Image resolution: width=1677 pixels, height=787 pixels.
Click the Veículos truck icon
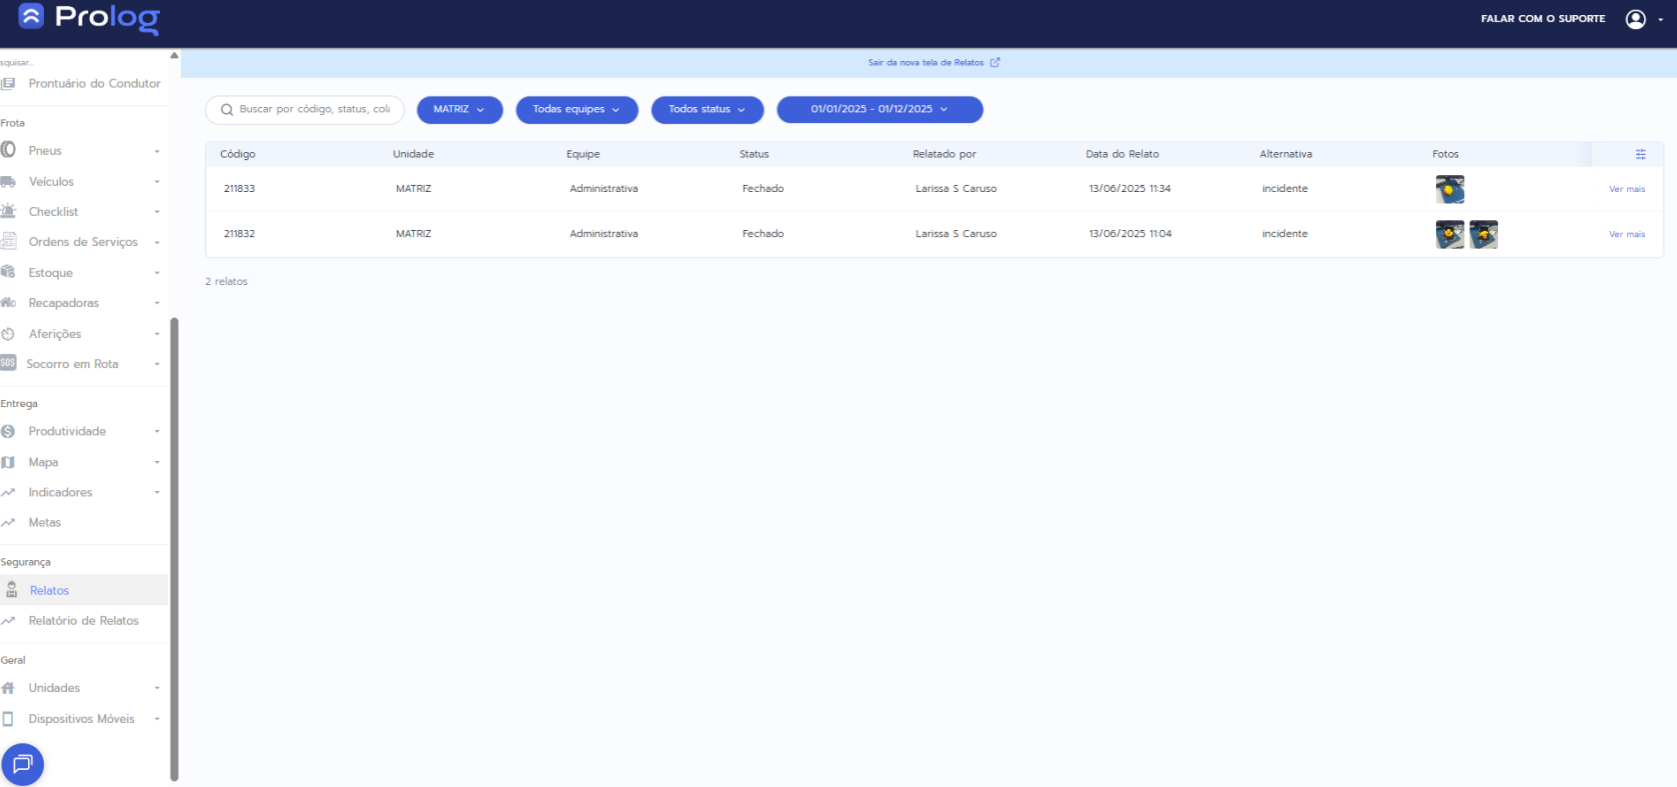9,182
